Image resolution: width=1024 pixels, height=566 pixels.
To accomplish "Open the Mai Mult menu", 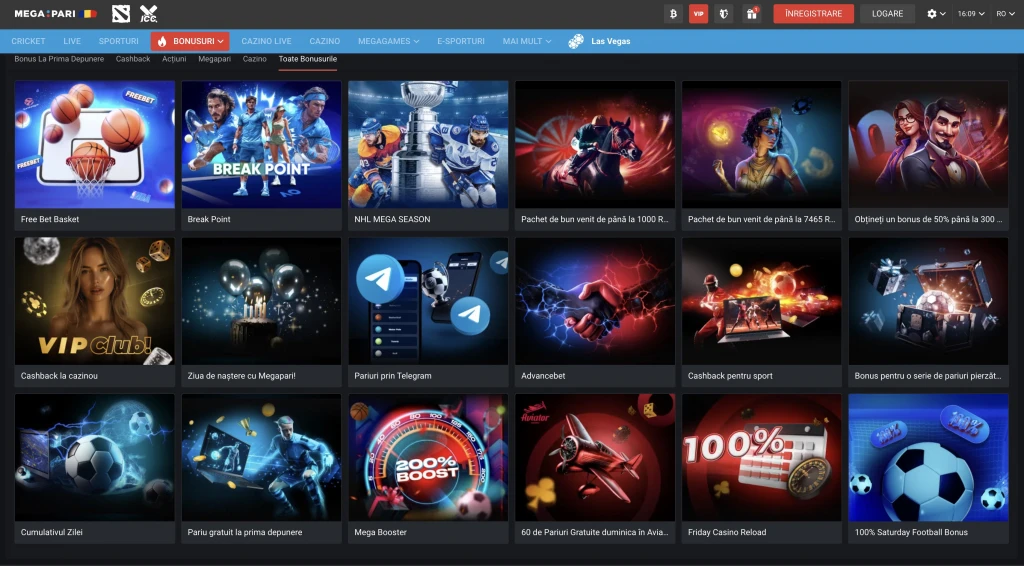I will pyautogui.click(x=527, y=41).
